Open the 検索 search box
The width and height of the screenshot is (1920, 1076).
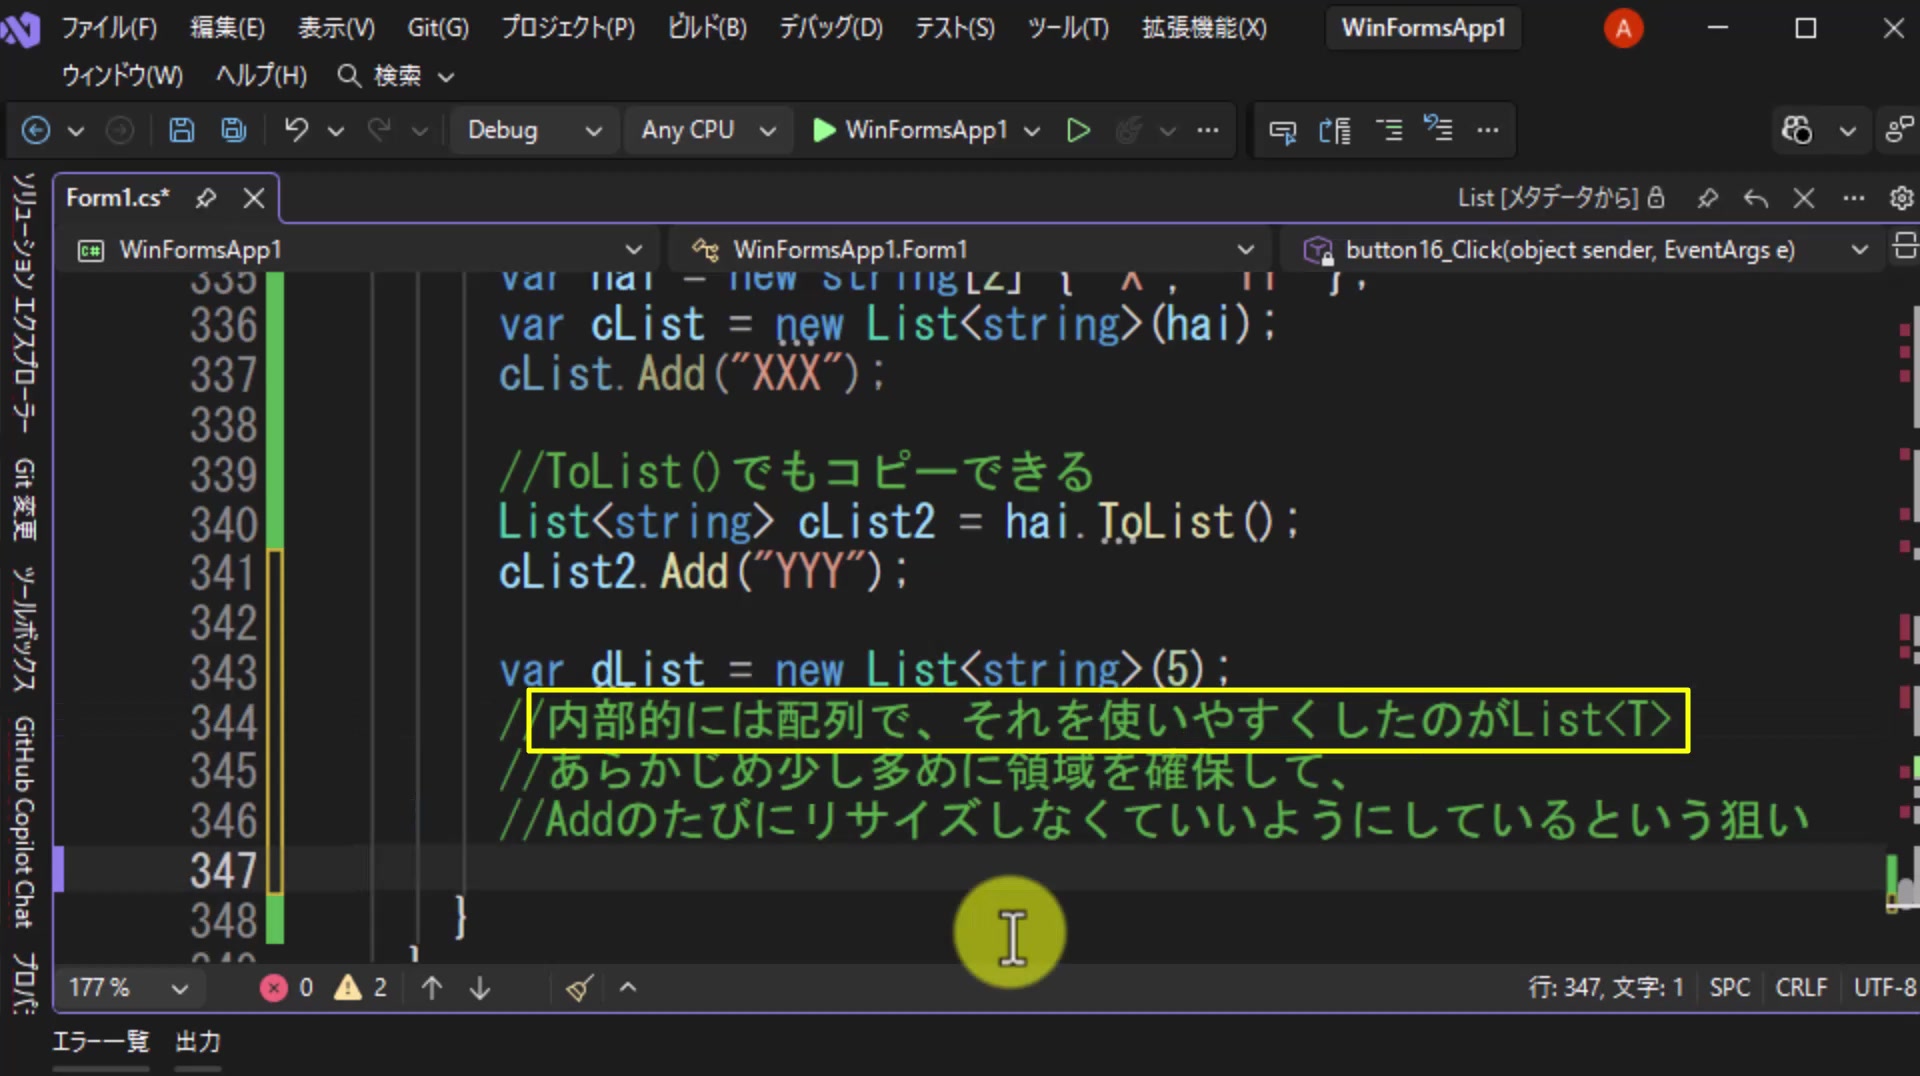(x=396, y=75)
